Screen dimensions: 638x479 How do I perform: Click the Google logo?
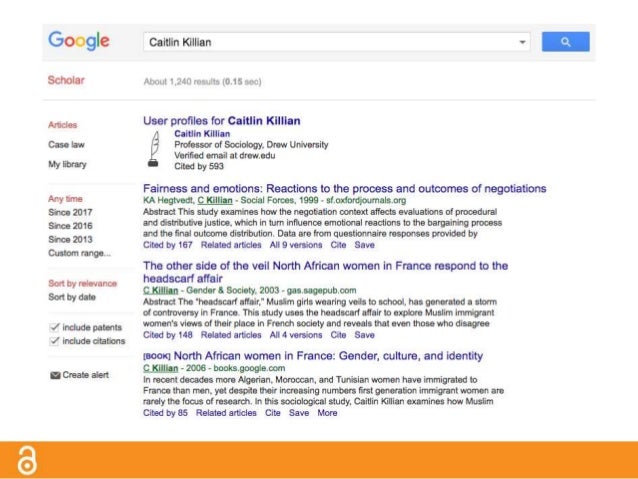pos(79,41)
